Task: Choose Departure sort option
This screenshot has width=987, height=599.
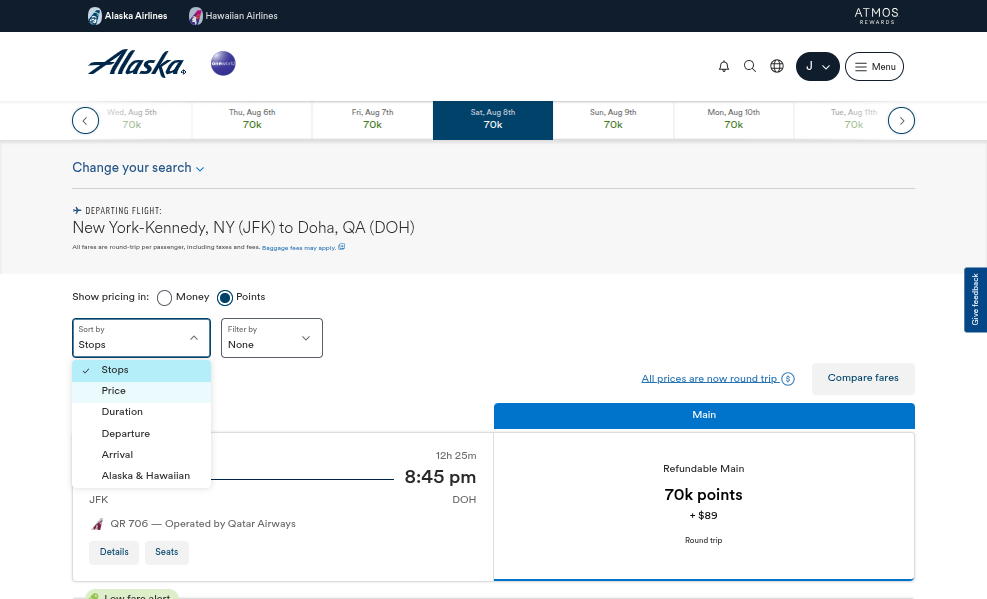Action: point(142,434)
